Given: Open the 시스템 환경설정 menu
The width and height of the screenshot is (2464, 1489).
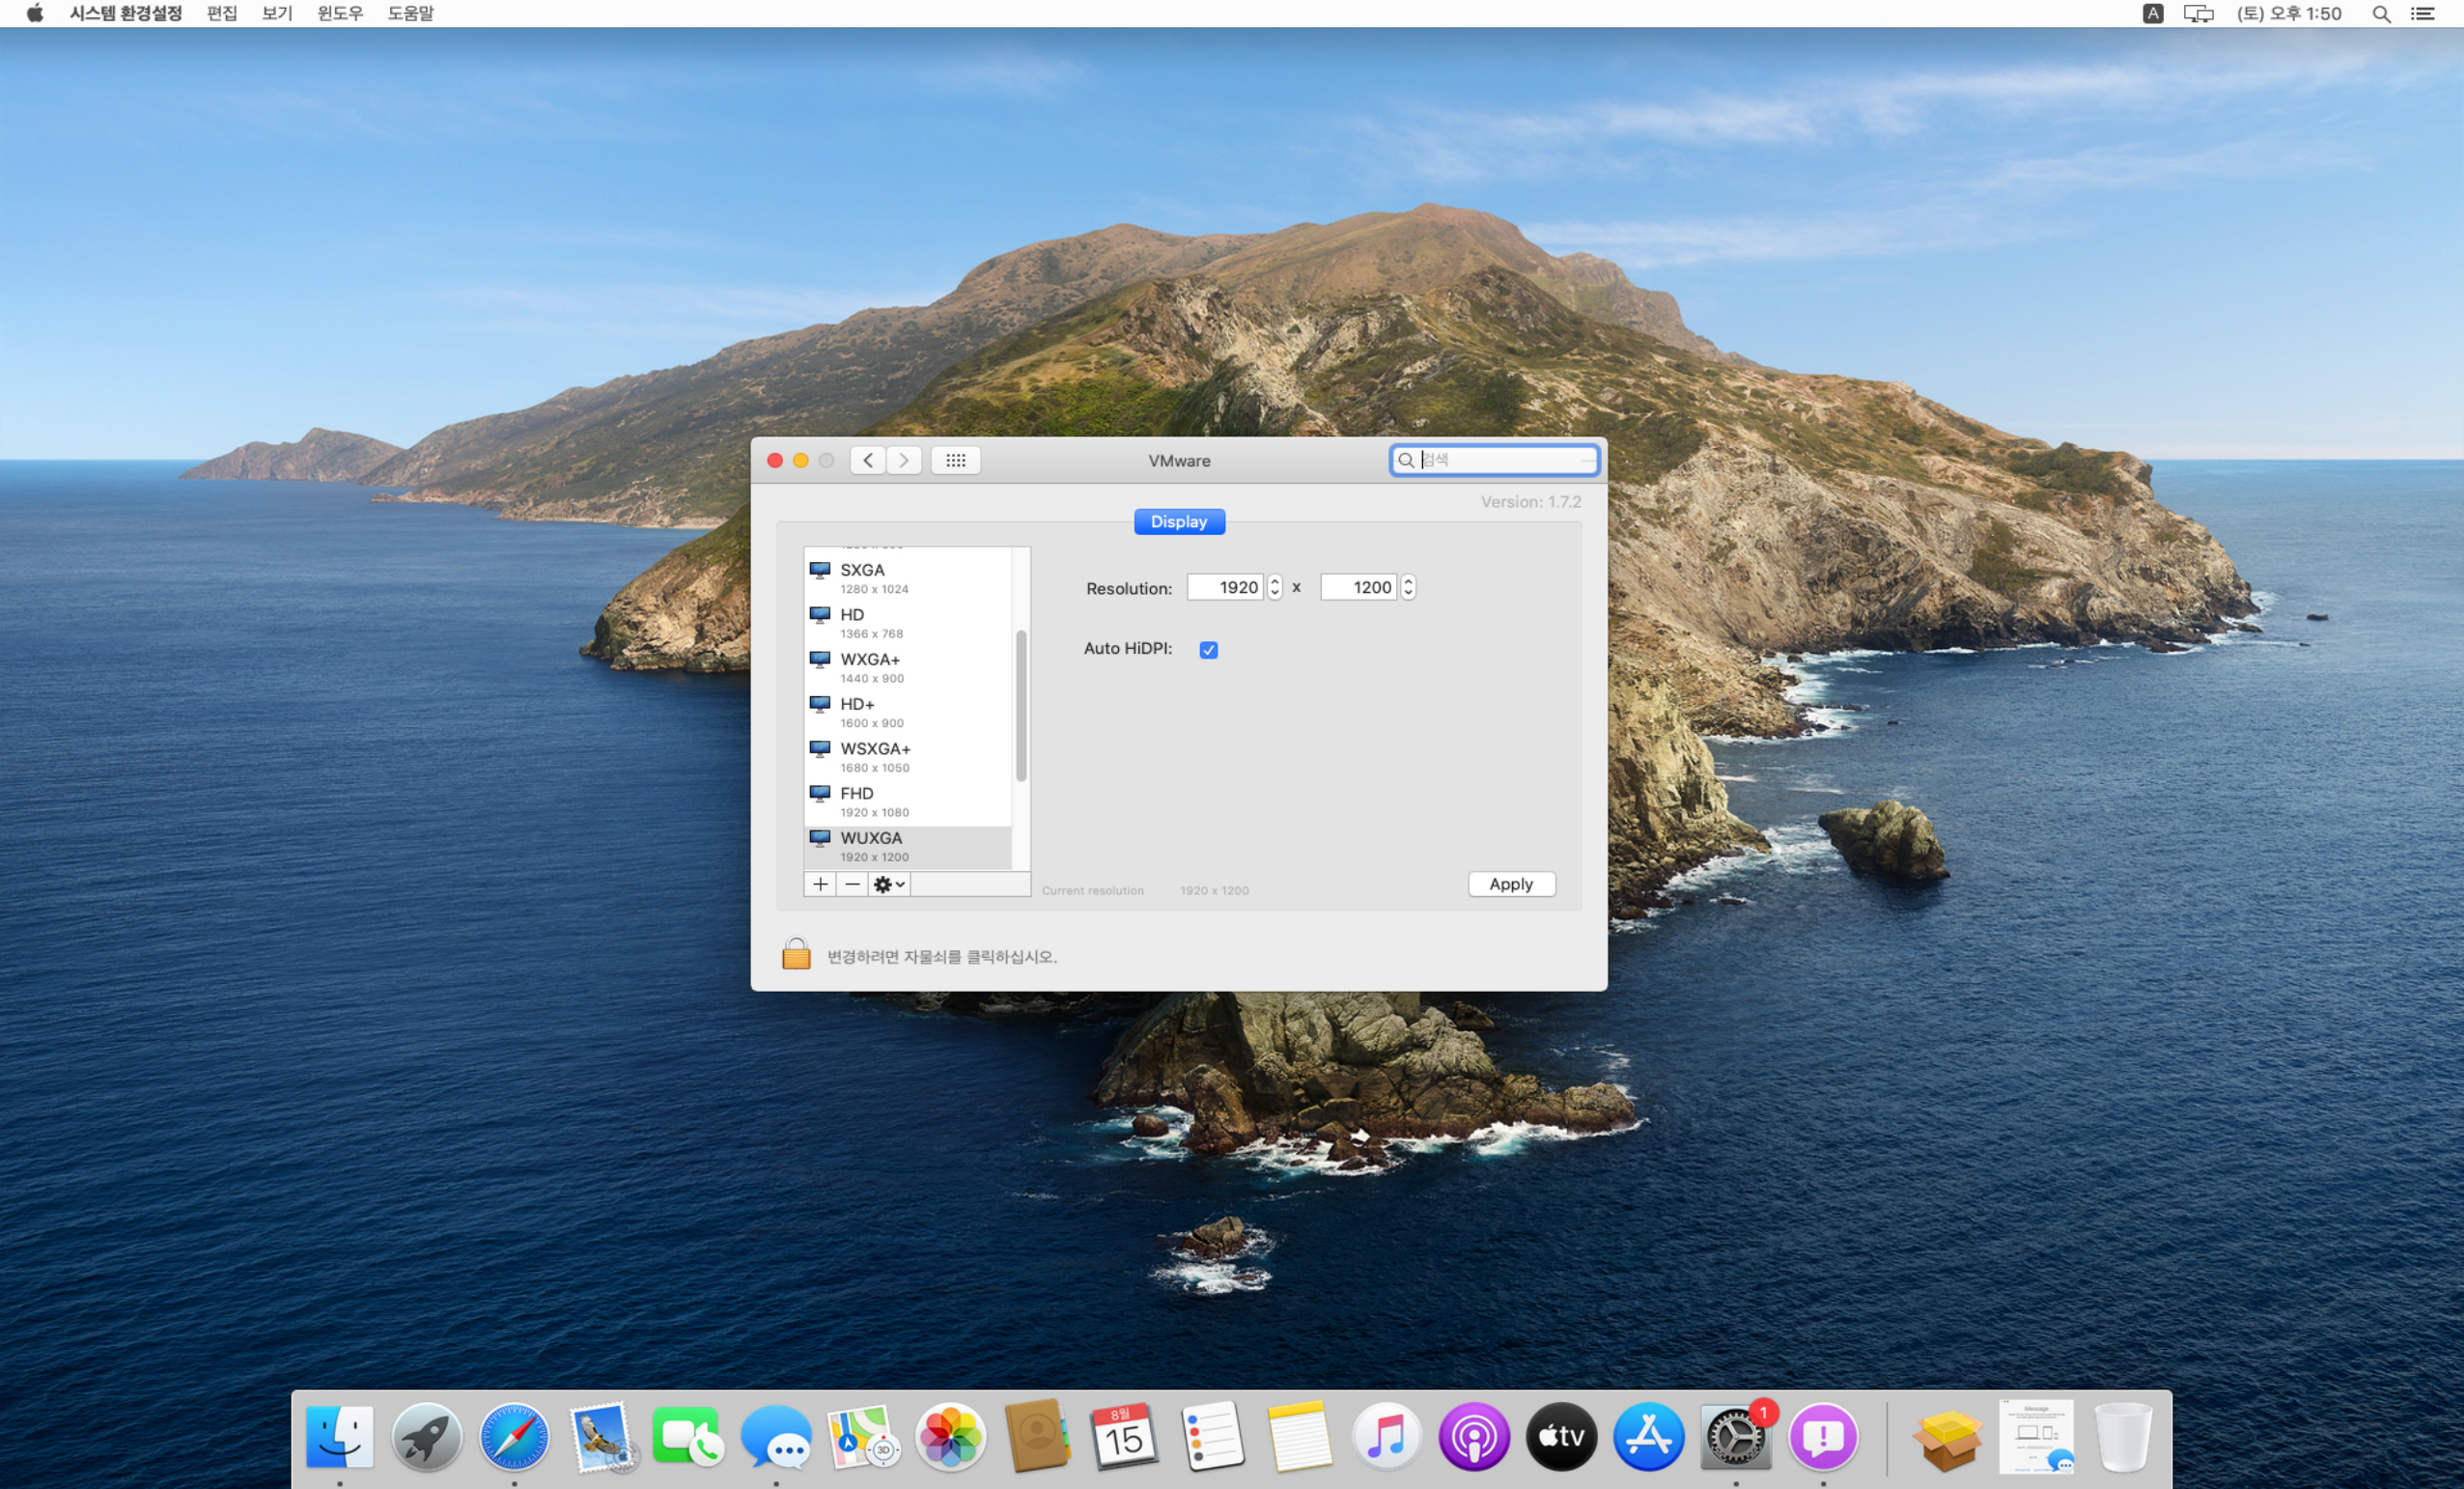Looking at the screenshot, I should click(x=126, y=13).
